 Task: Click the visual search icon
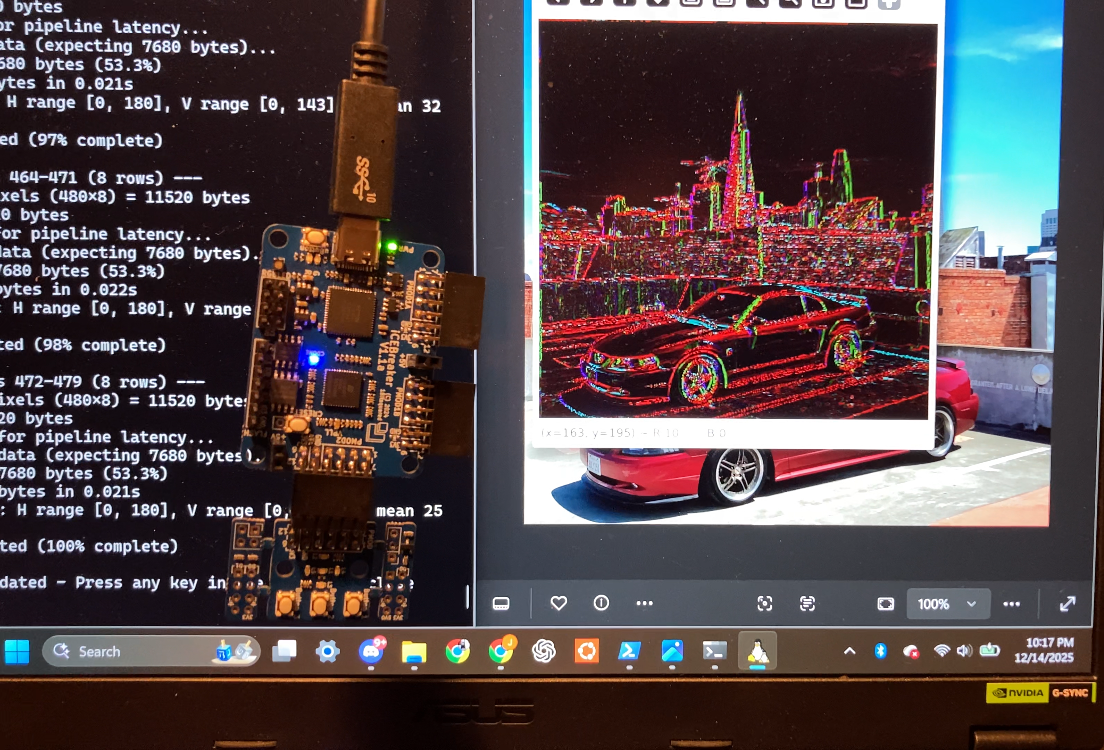pyautogui.click(x=766, y=603)
